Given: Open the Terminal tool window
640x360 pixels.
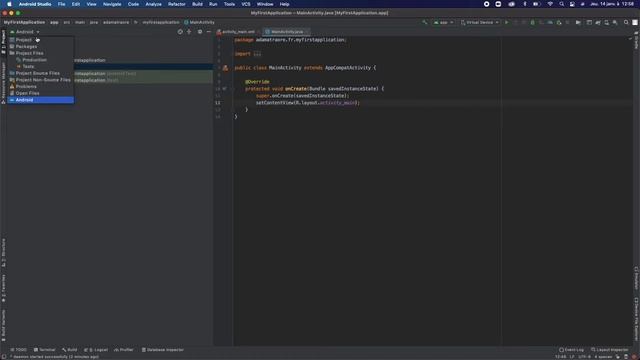Looking at the screenshot, I should (x=44, y=350).
